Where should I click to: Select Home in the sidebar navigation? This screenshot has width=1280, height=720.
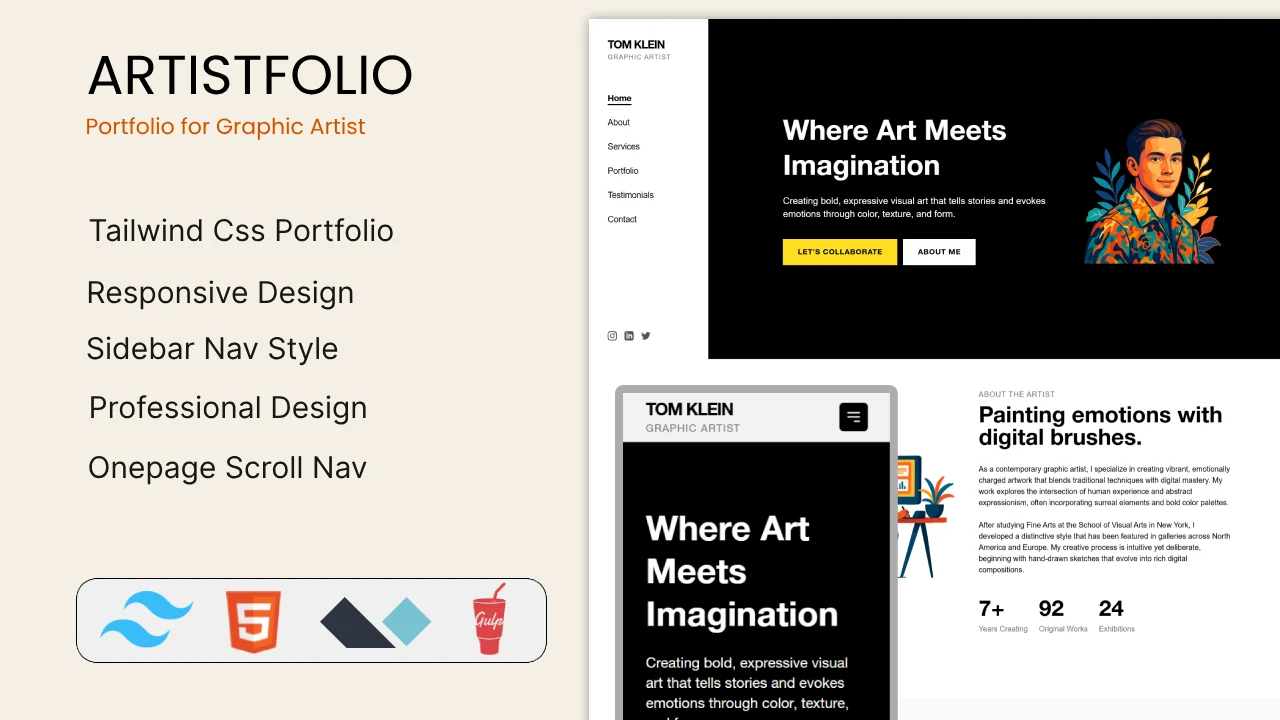click(x=619, y=98)
